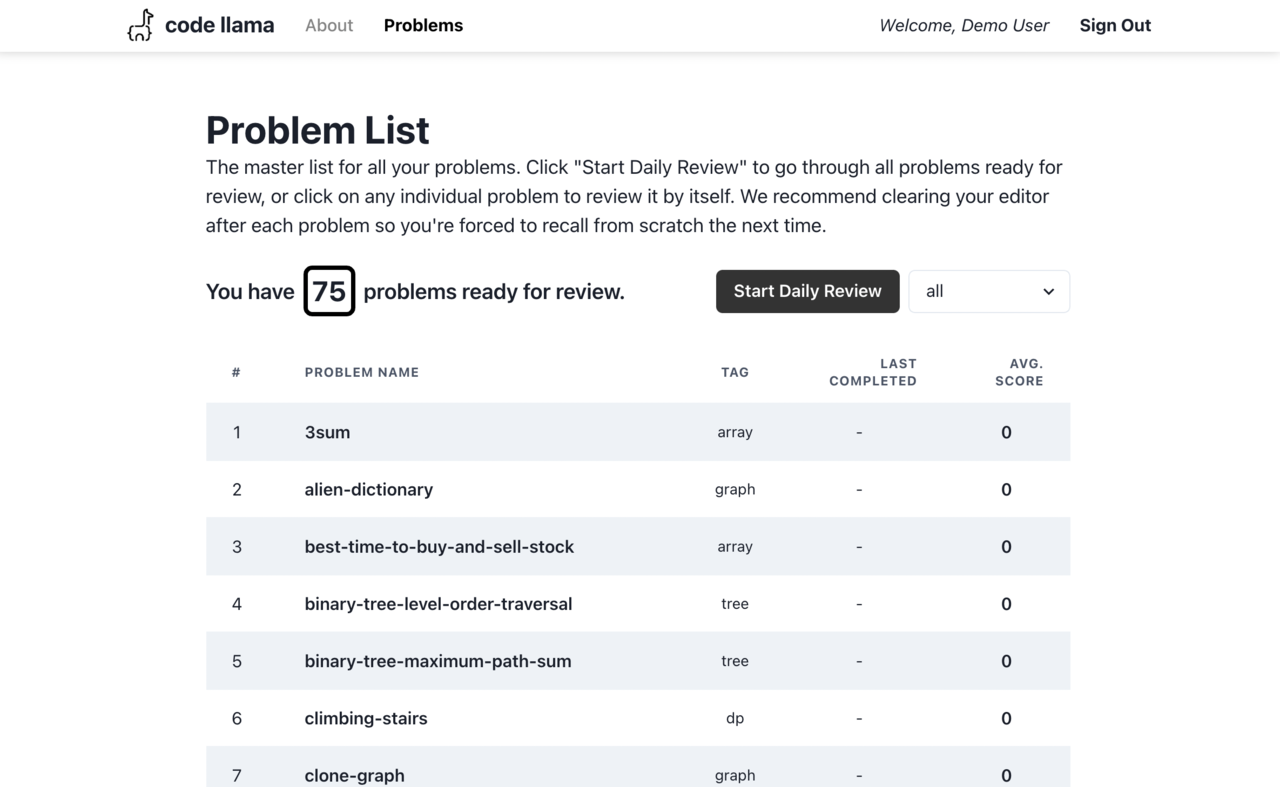This screenshot has height=787, width=1280.
Task: Click the chevron on the filter selector
Action: pos(1048,291)
